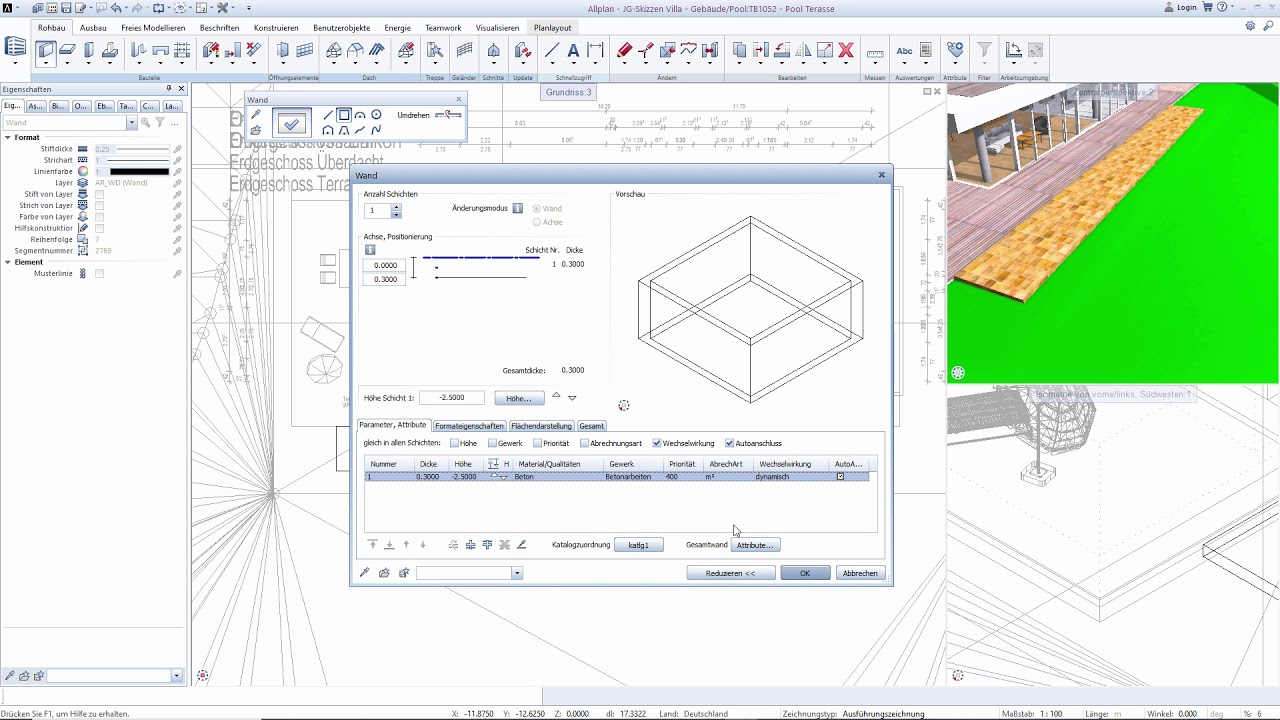1280x720 pixels.
Task: Click the Änderungsmodus info icon
Action: click(518, 208)
